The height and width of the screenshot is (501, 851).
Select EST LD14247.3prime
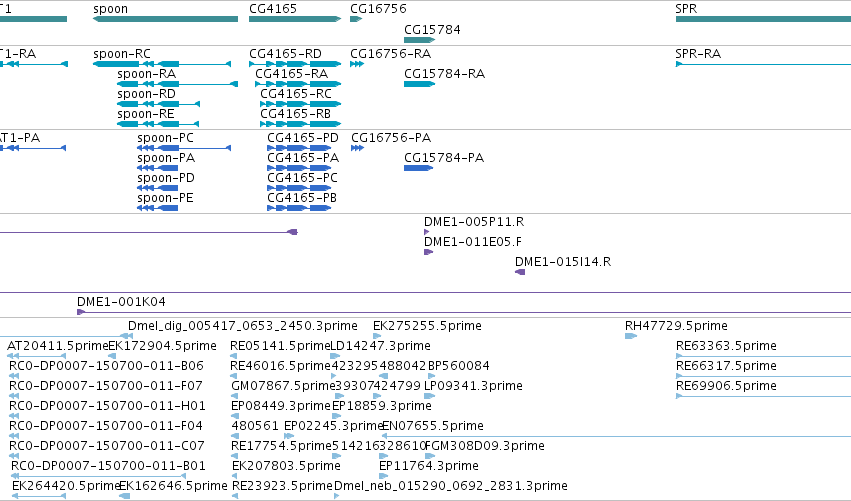click(380, 346)
